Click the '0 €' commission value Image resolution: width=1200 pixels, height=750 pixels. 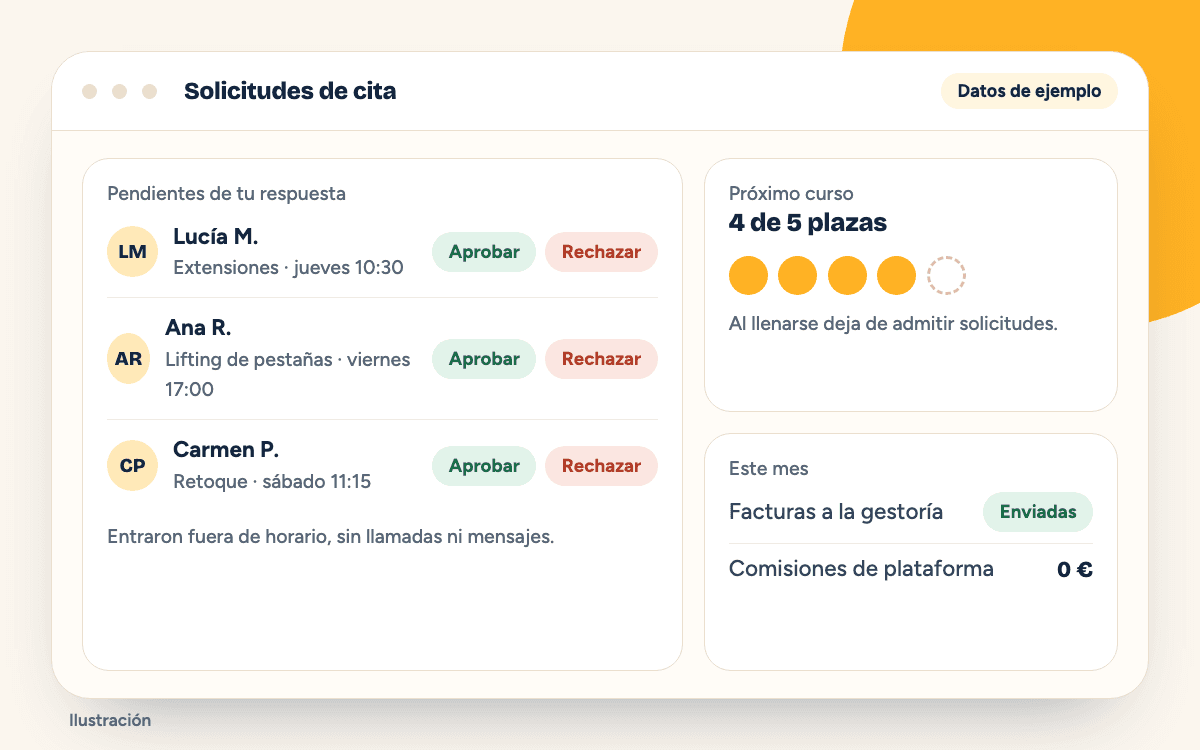(x=1075, y=570)
